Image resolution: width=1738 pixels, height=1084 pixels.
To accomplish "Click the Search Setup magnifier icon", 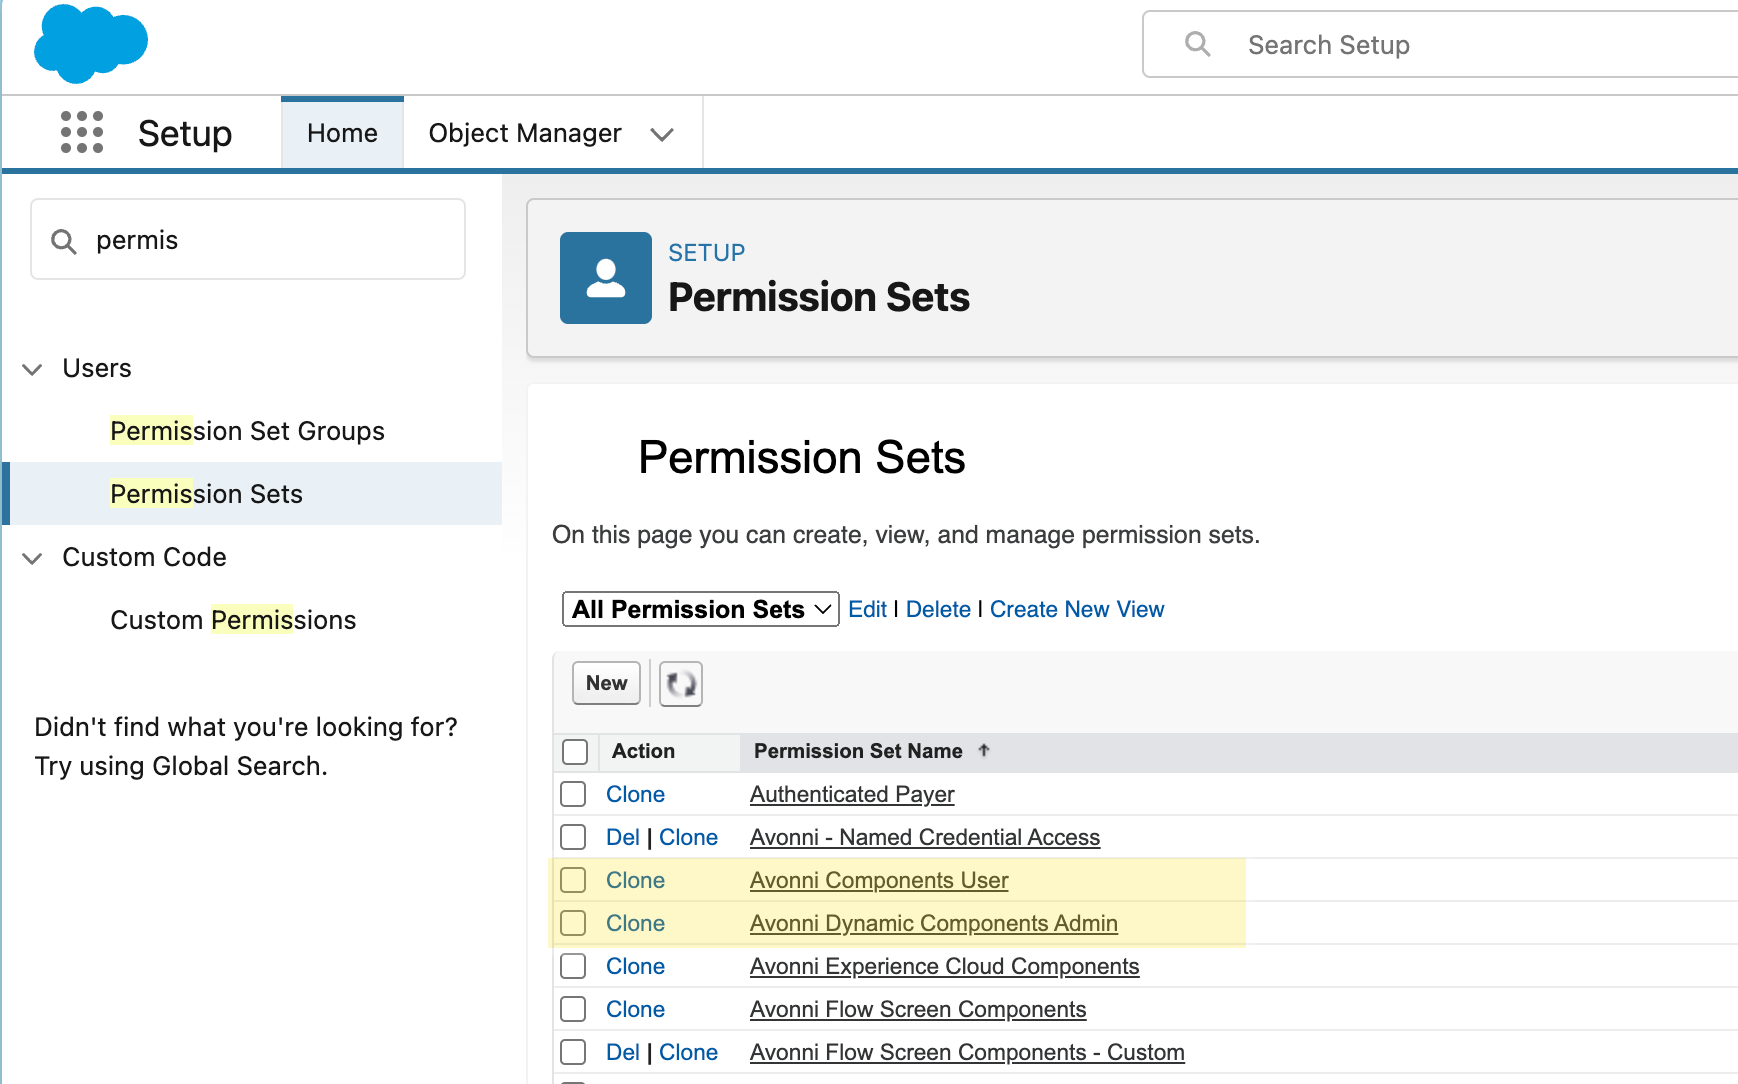I will [1197, 44].
